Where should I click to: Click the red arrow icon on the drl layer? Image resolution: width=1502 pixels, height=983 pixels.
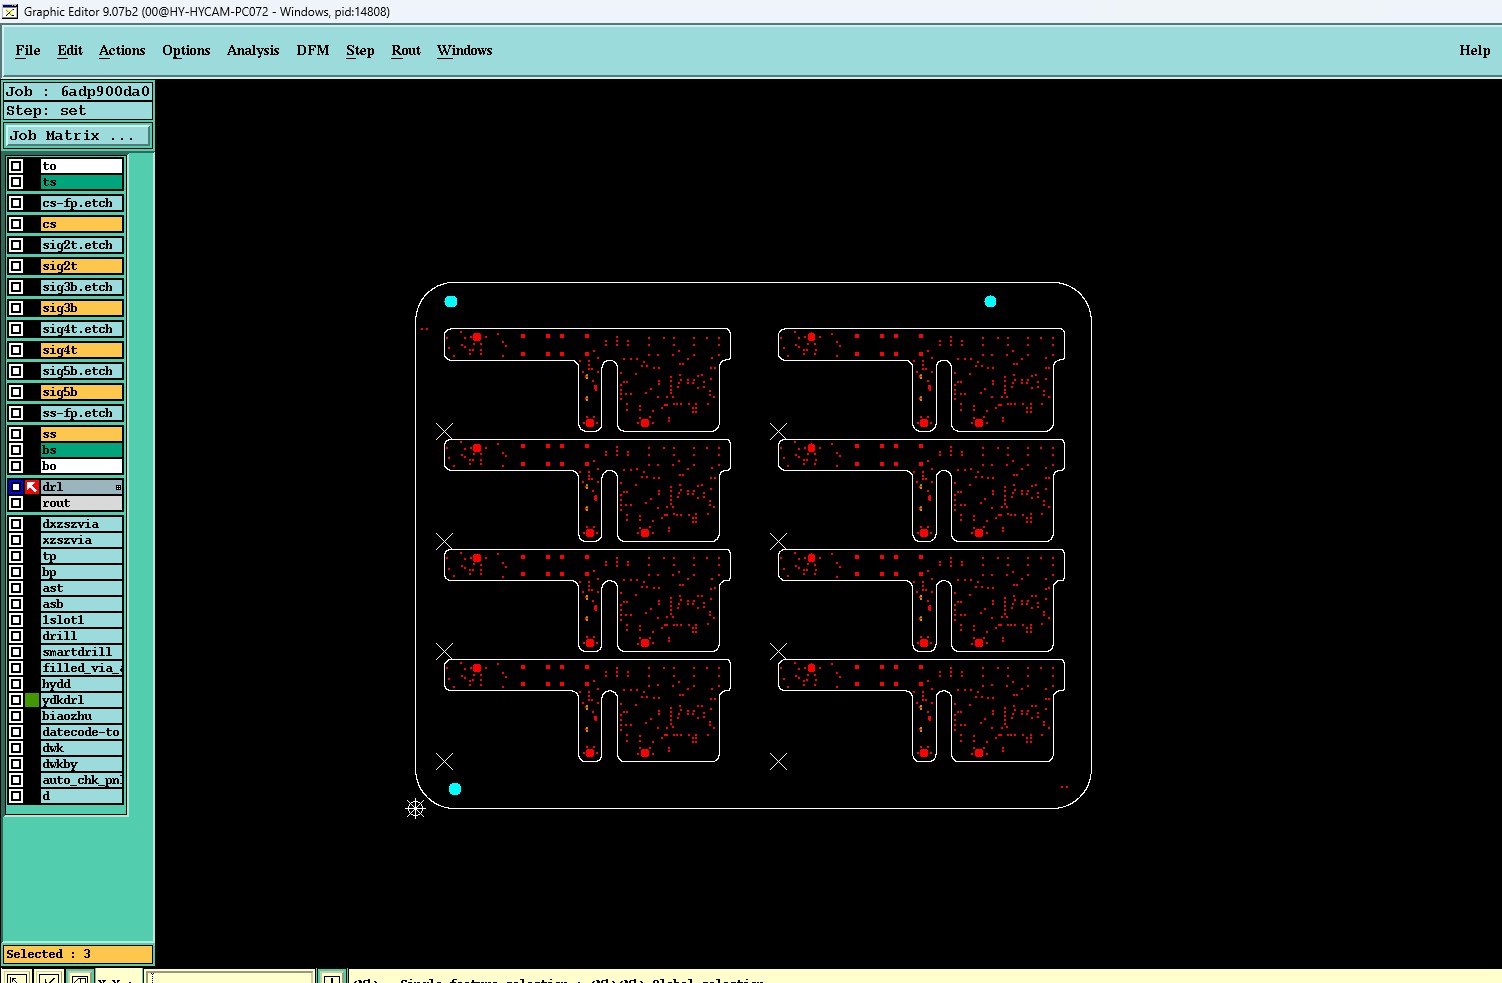coord(32,487)
